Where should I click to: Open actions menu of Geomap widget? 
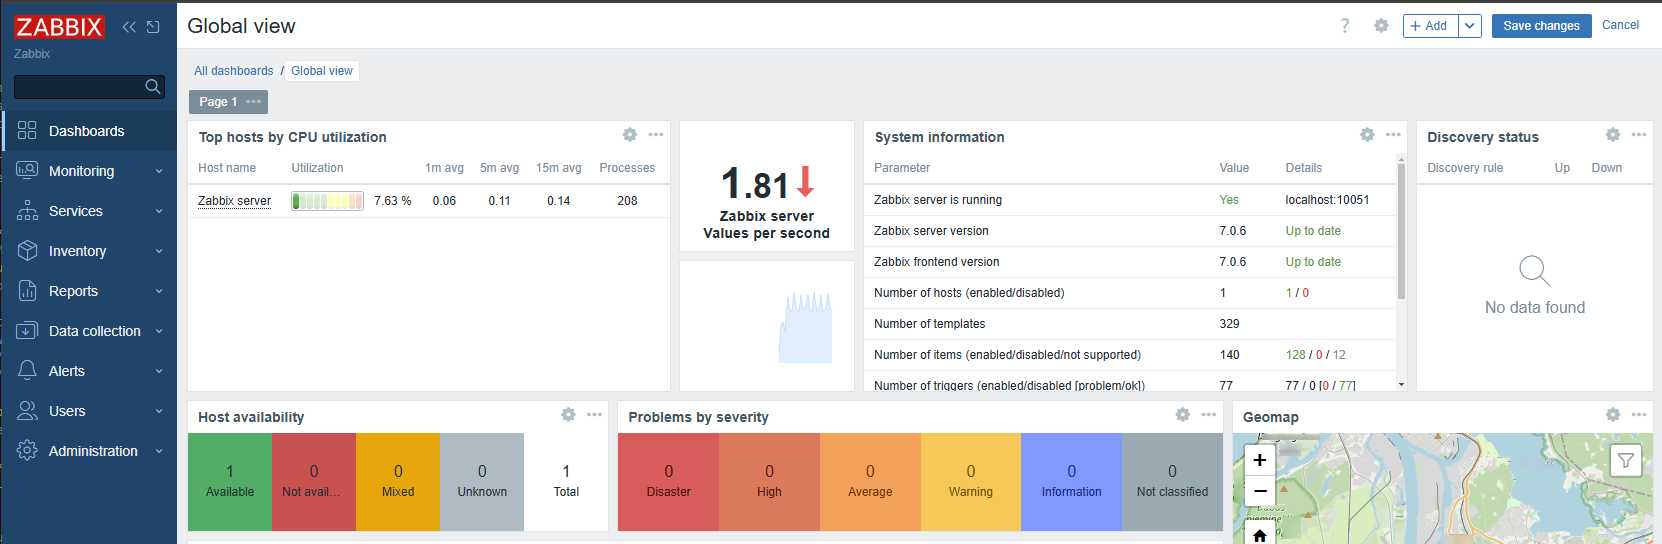[1639, 414]
